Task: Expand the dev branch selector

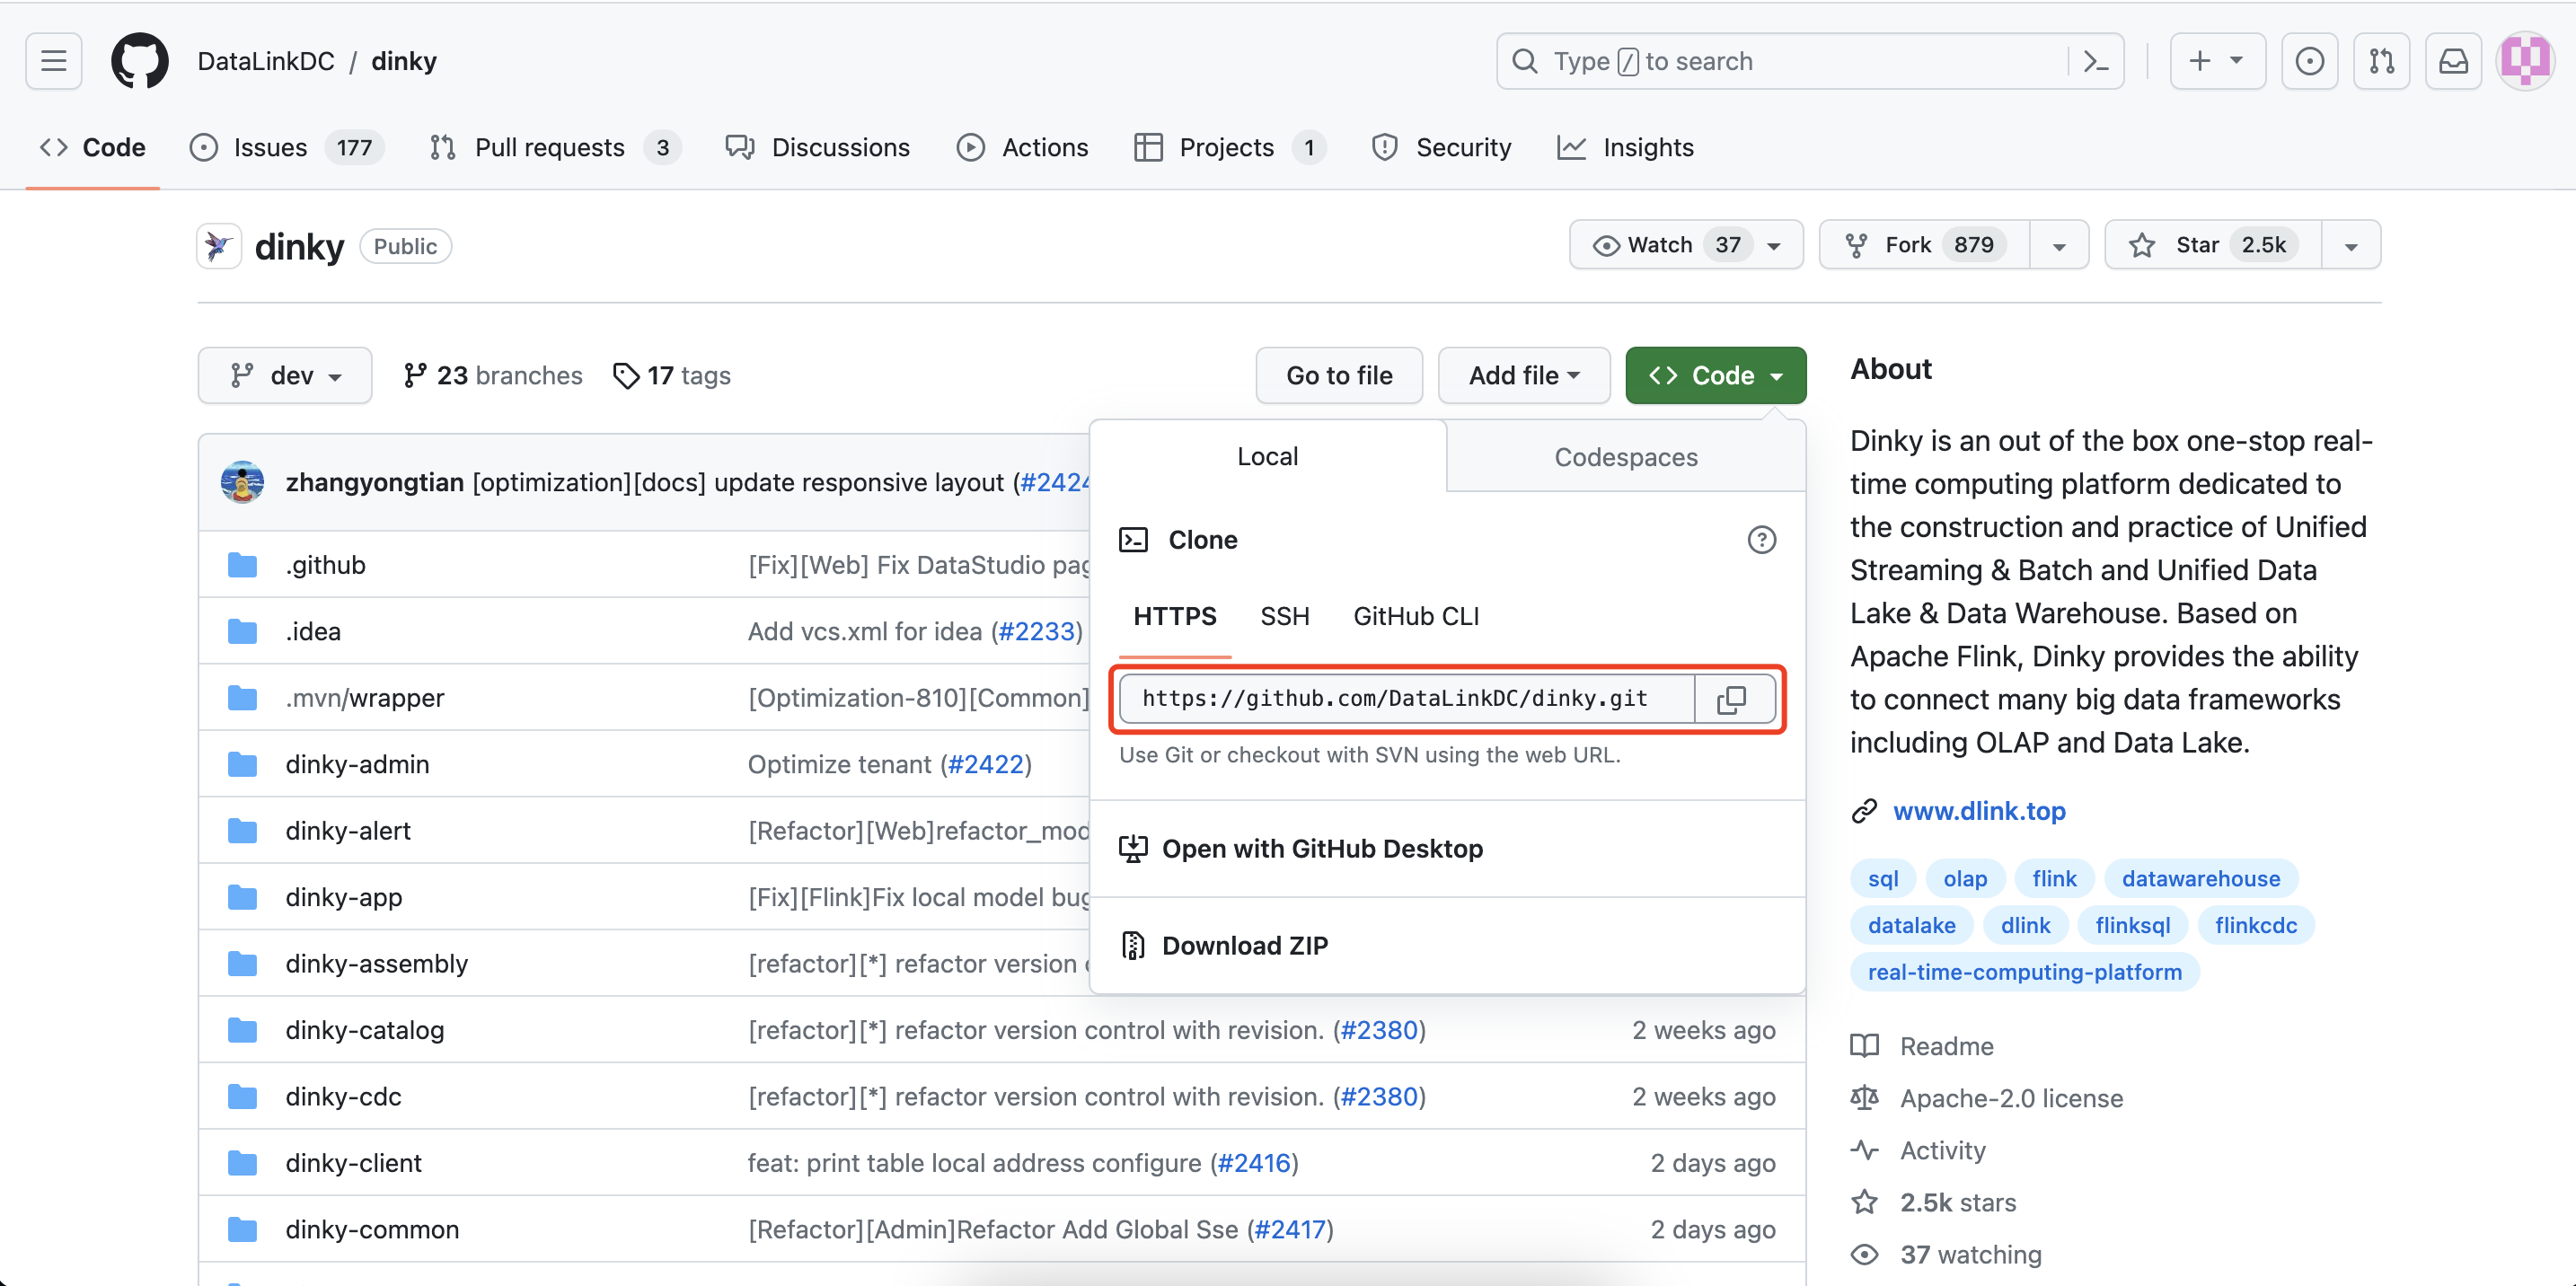Action: click(x=285, y=376)
